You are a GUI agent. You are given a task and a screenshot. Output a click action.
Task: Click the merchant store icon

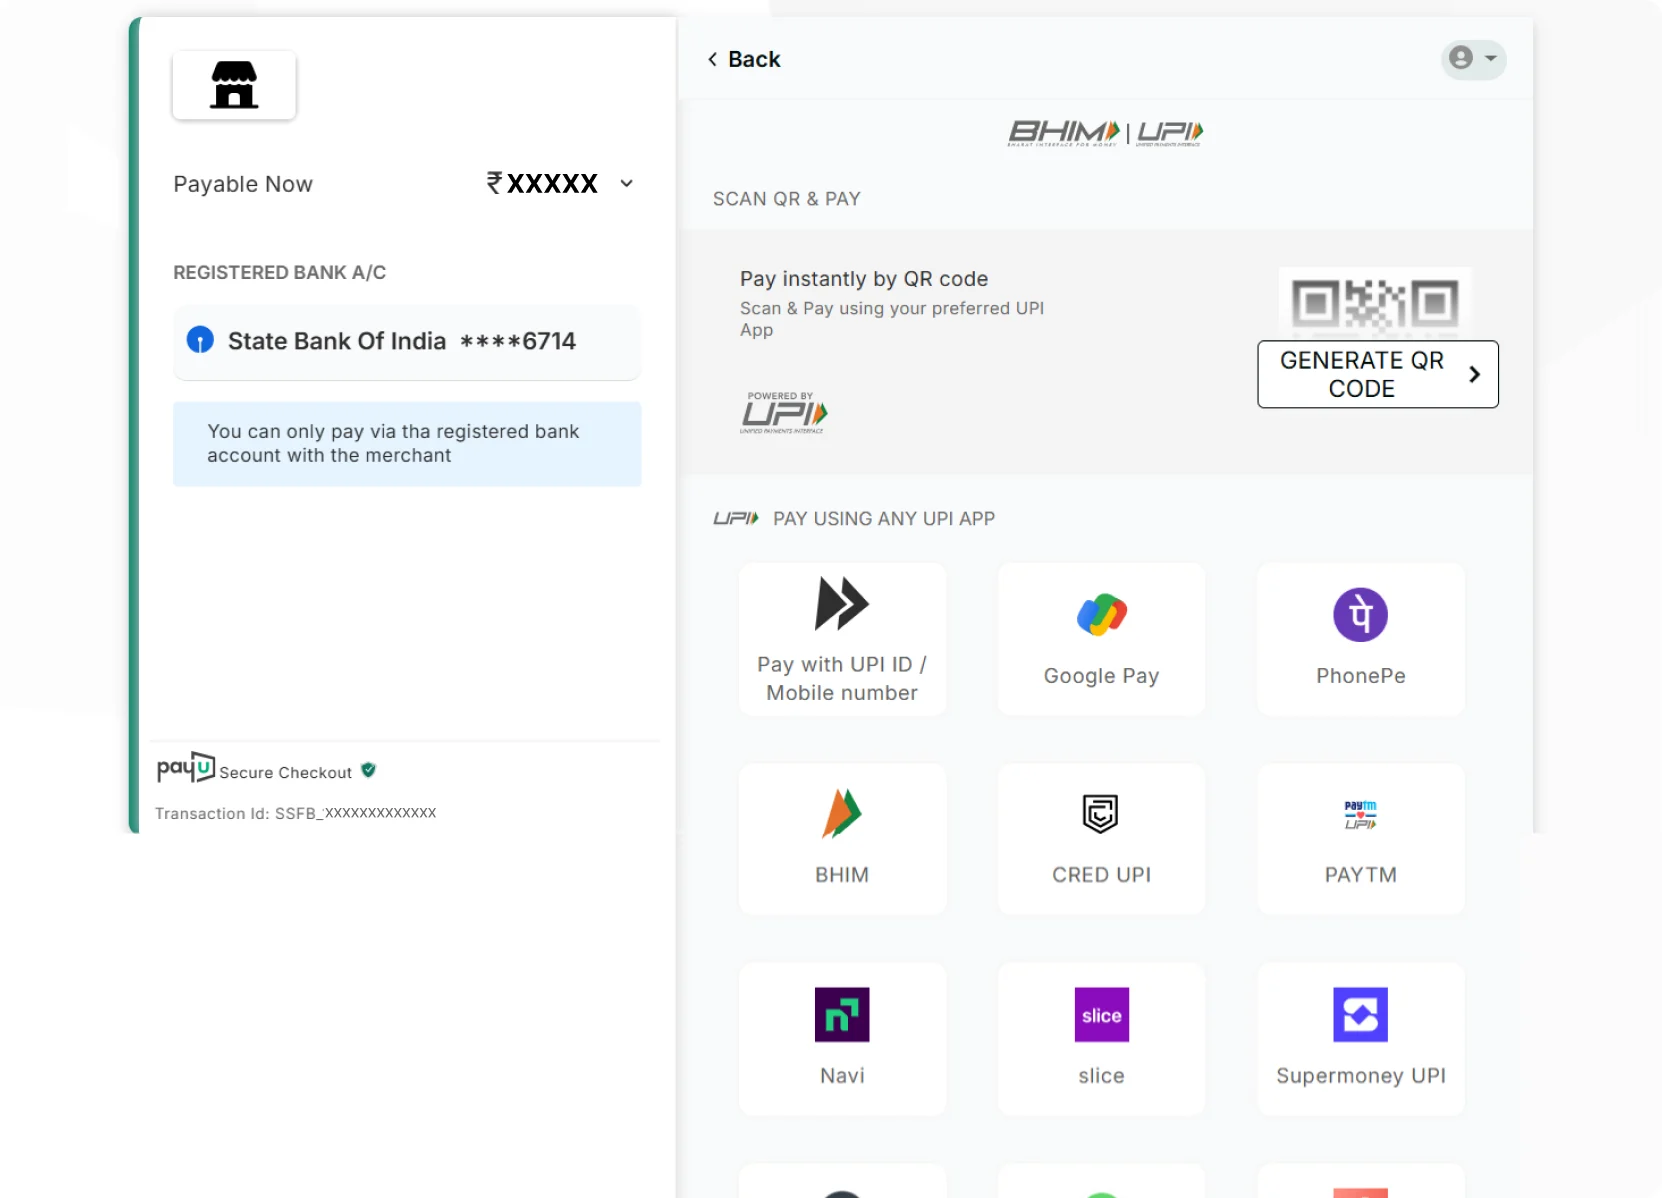tap(234, 85)
